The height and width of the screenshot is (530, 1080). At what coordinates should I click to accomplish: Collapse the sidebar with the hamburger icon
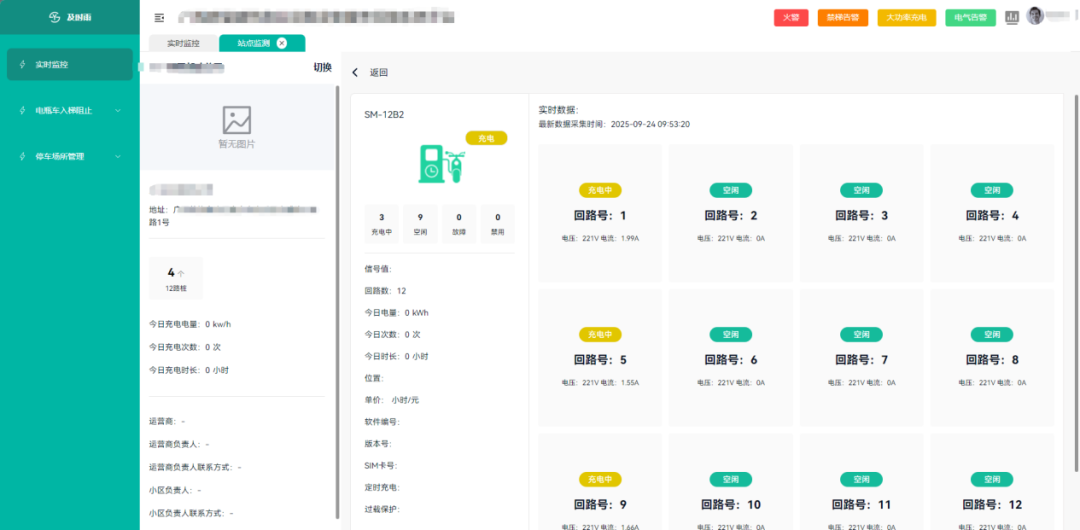point(159,17)
